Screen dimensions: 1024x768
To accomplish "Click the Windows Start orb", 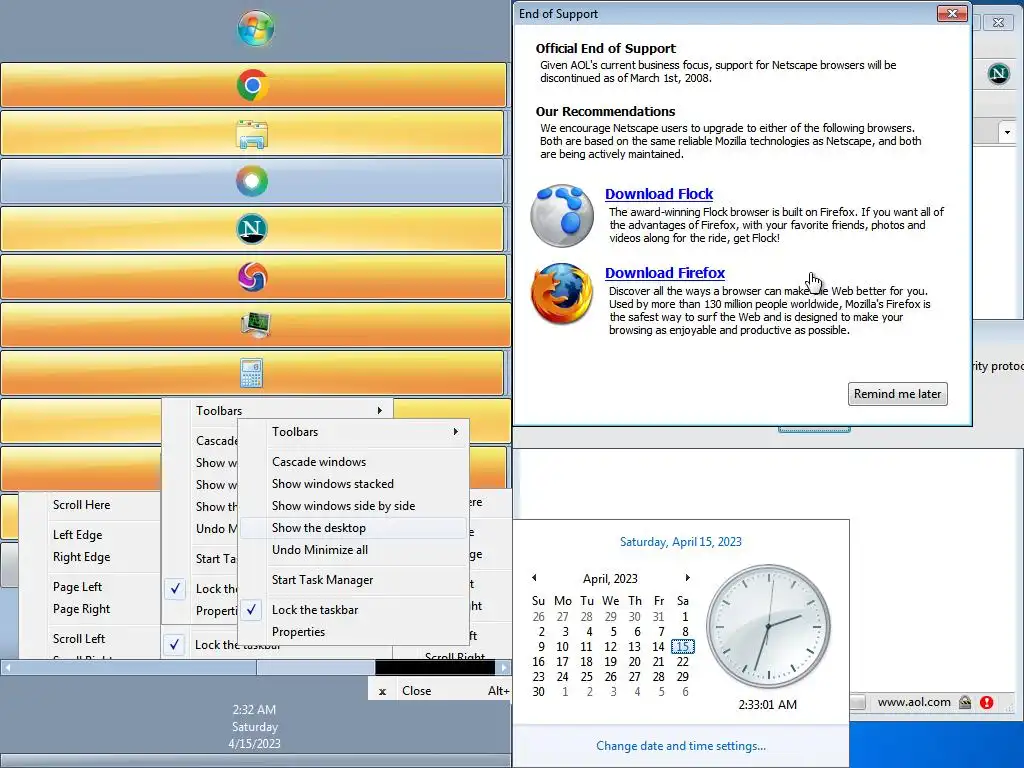I will [255, 28].
